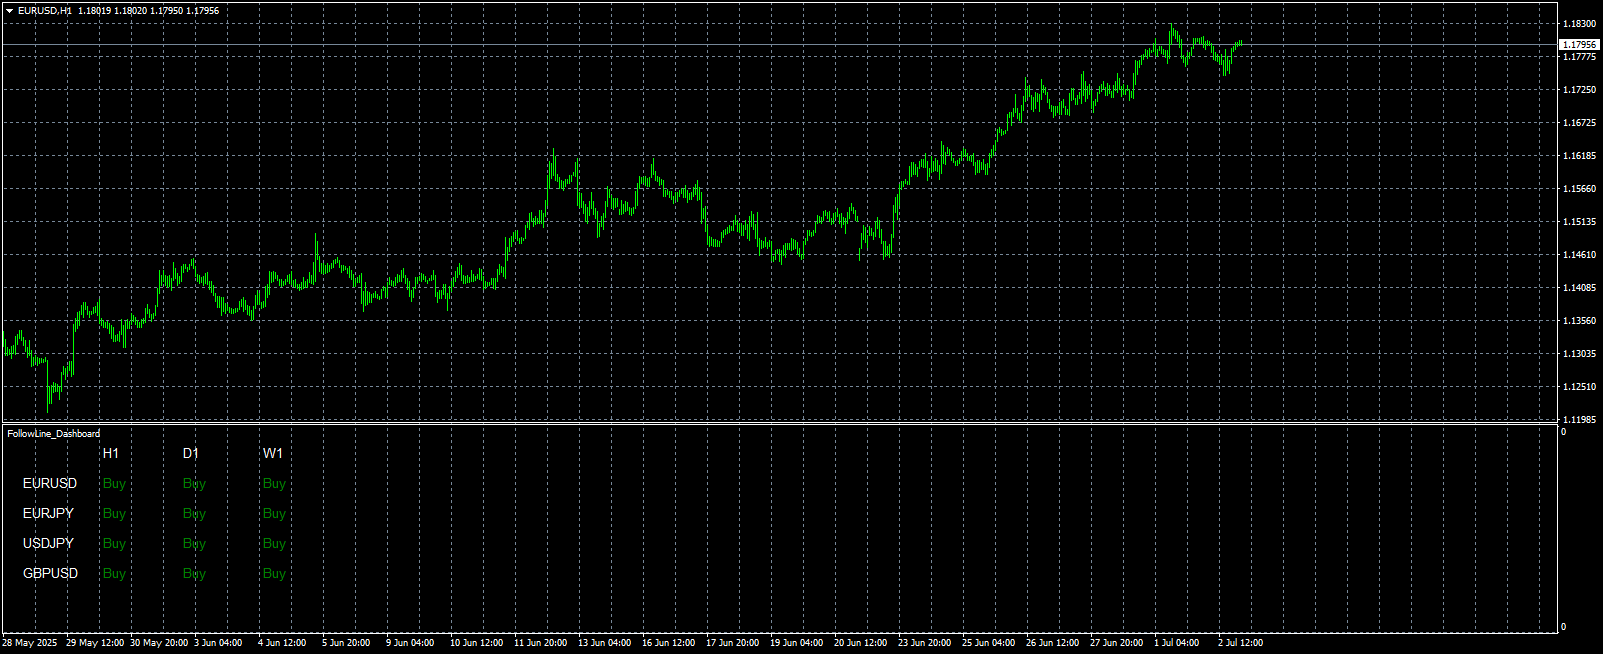Click the current price label 1.17956
Viewport: 1603px width, 654px height.
tap(1579, 45)
